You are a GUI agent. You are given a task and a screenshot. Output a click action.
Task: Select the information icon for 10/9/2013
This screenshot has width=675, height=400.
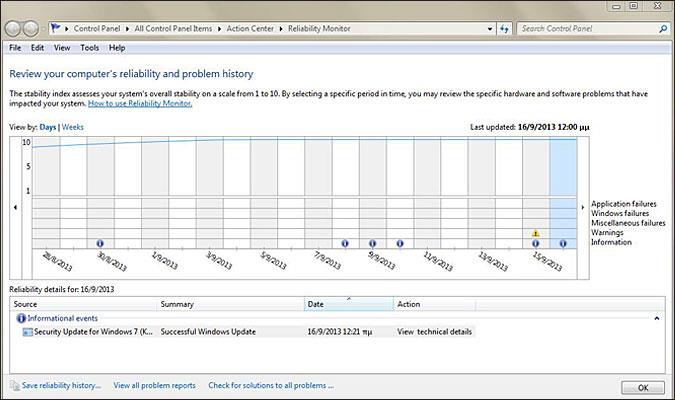click(x=399, y=243)
